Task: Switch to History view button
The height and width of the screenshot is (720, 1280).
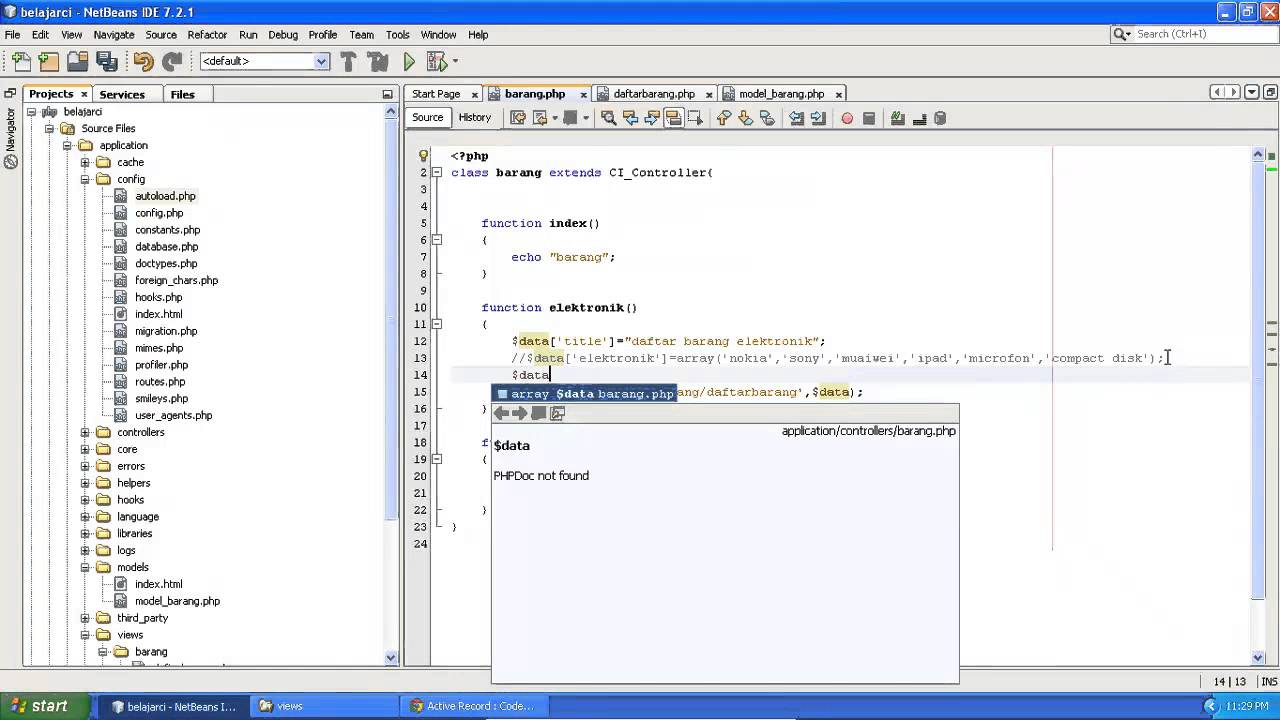Action: (475, 118)
